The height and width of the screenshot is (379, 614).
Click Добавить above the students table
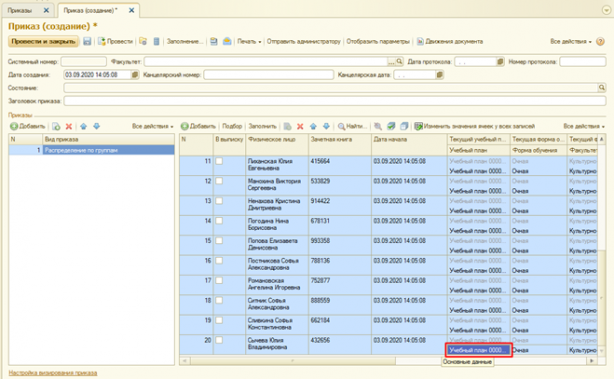coord(198,126)
